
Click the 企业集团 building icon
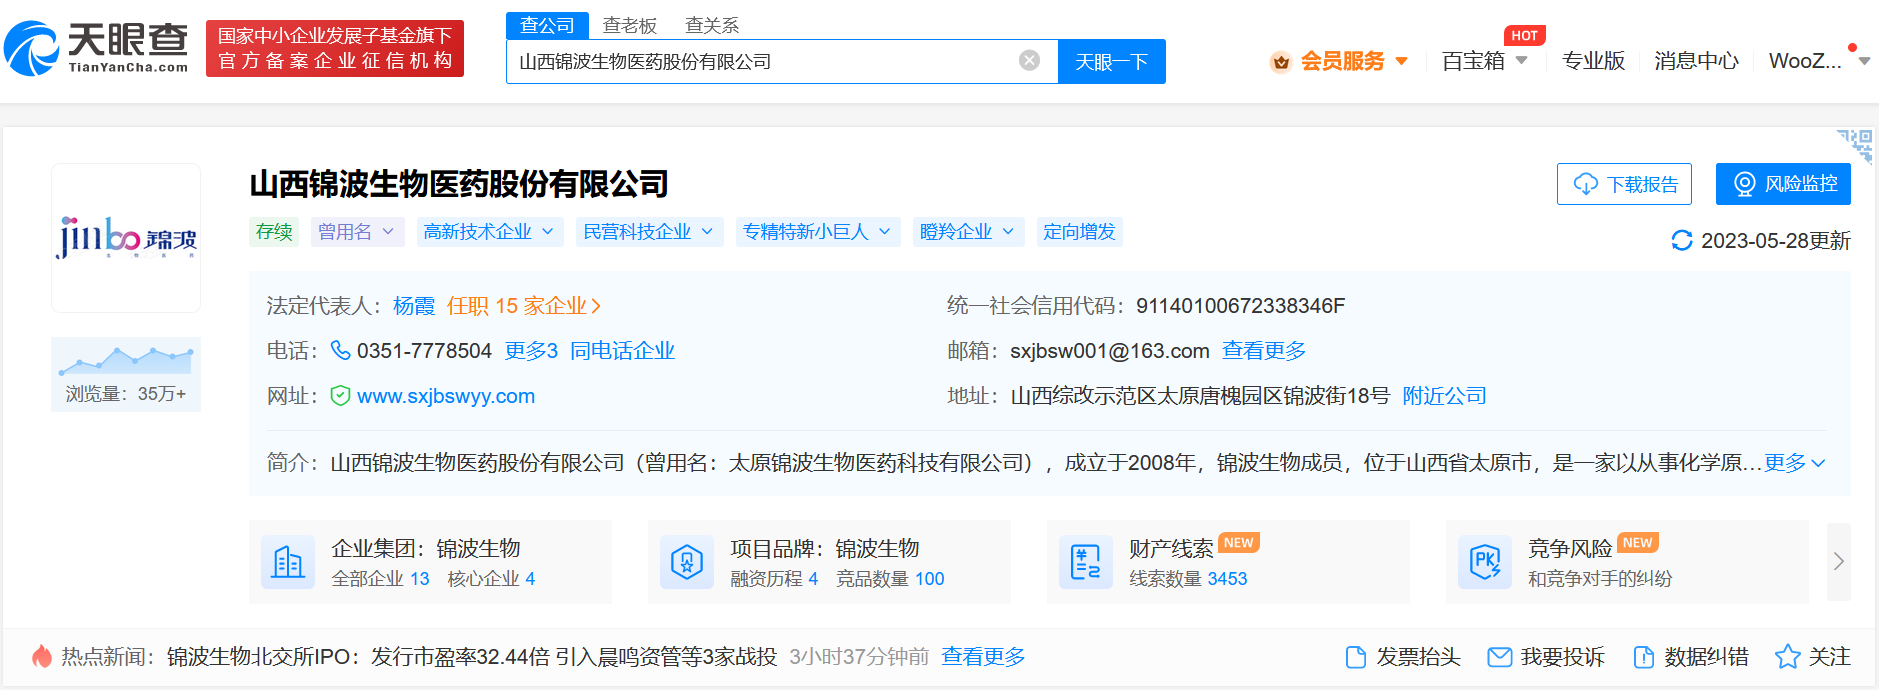[288, 562]
